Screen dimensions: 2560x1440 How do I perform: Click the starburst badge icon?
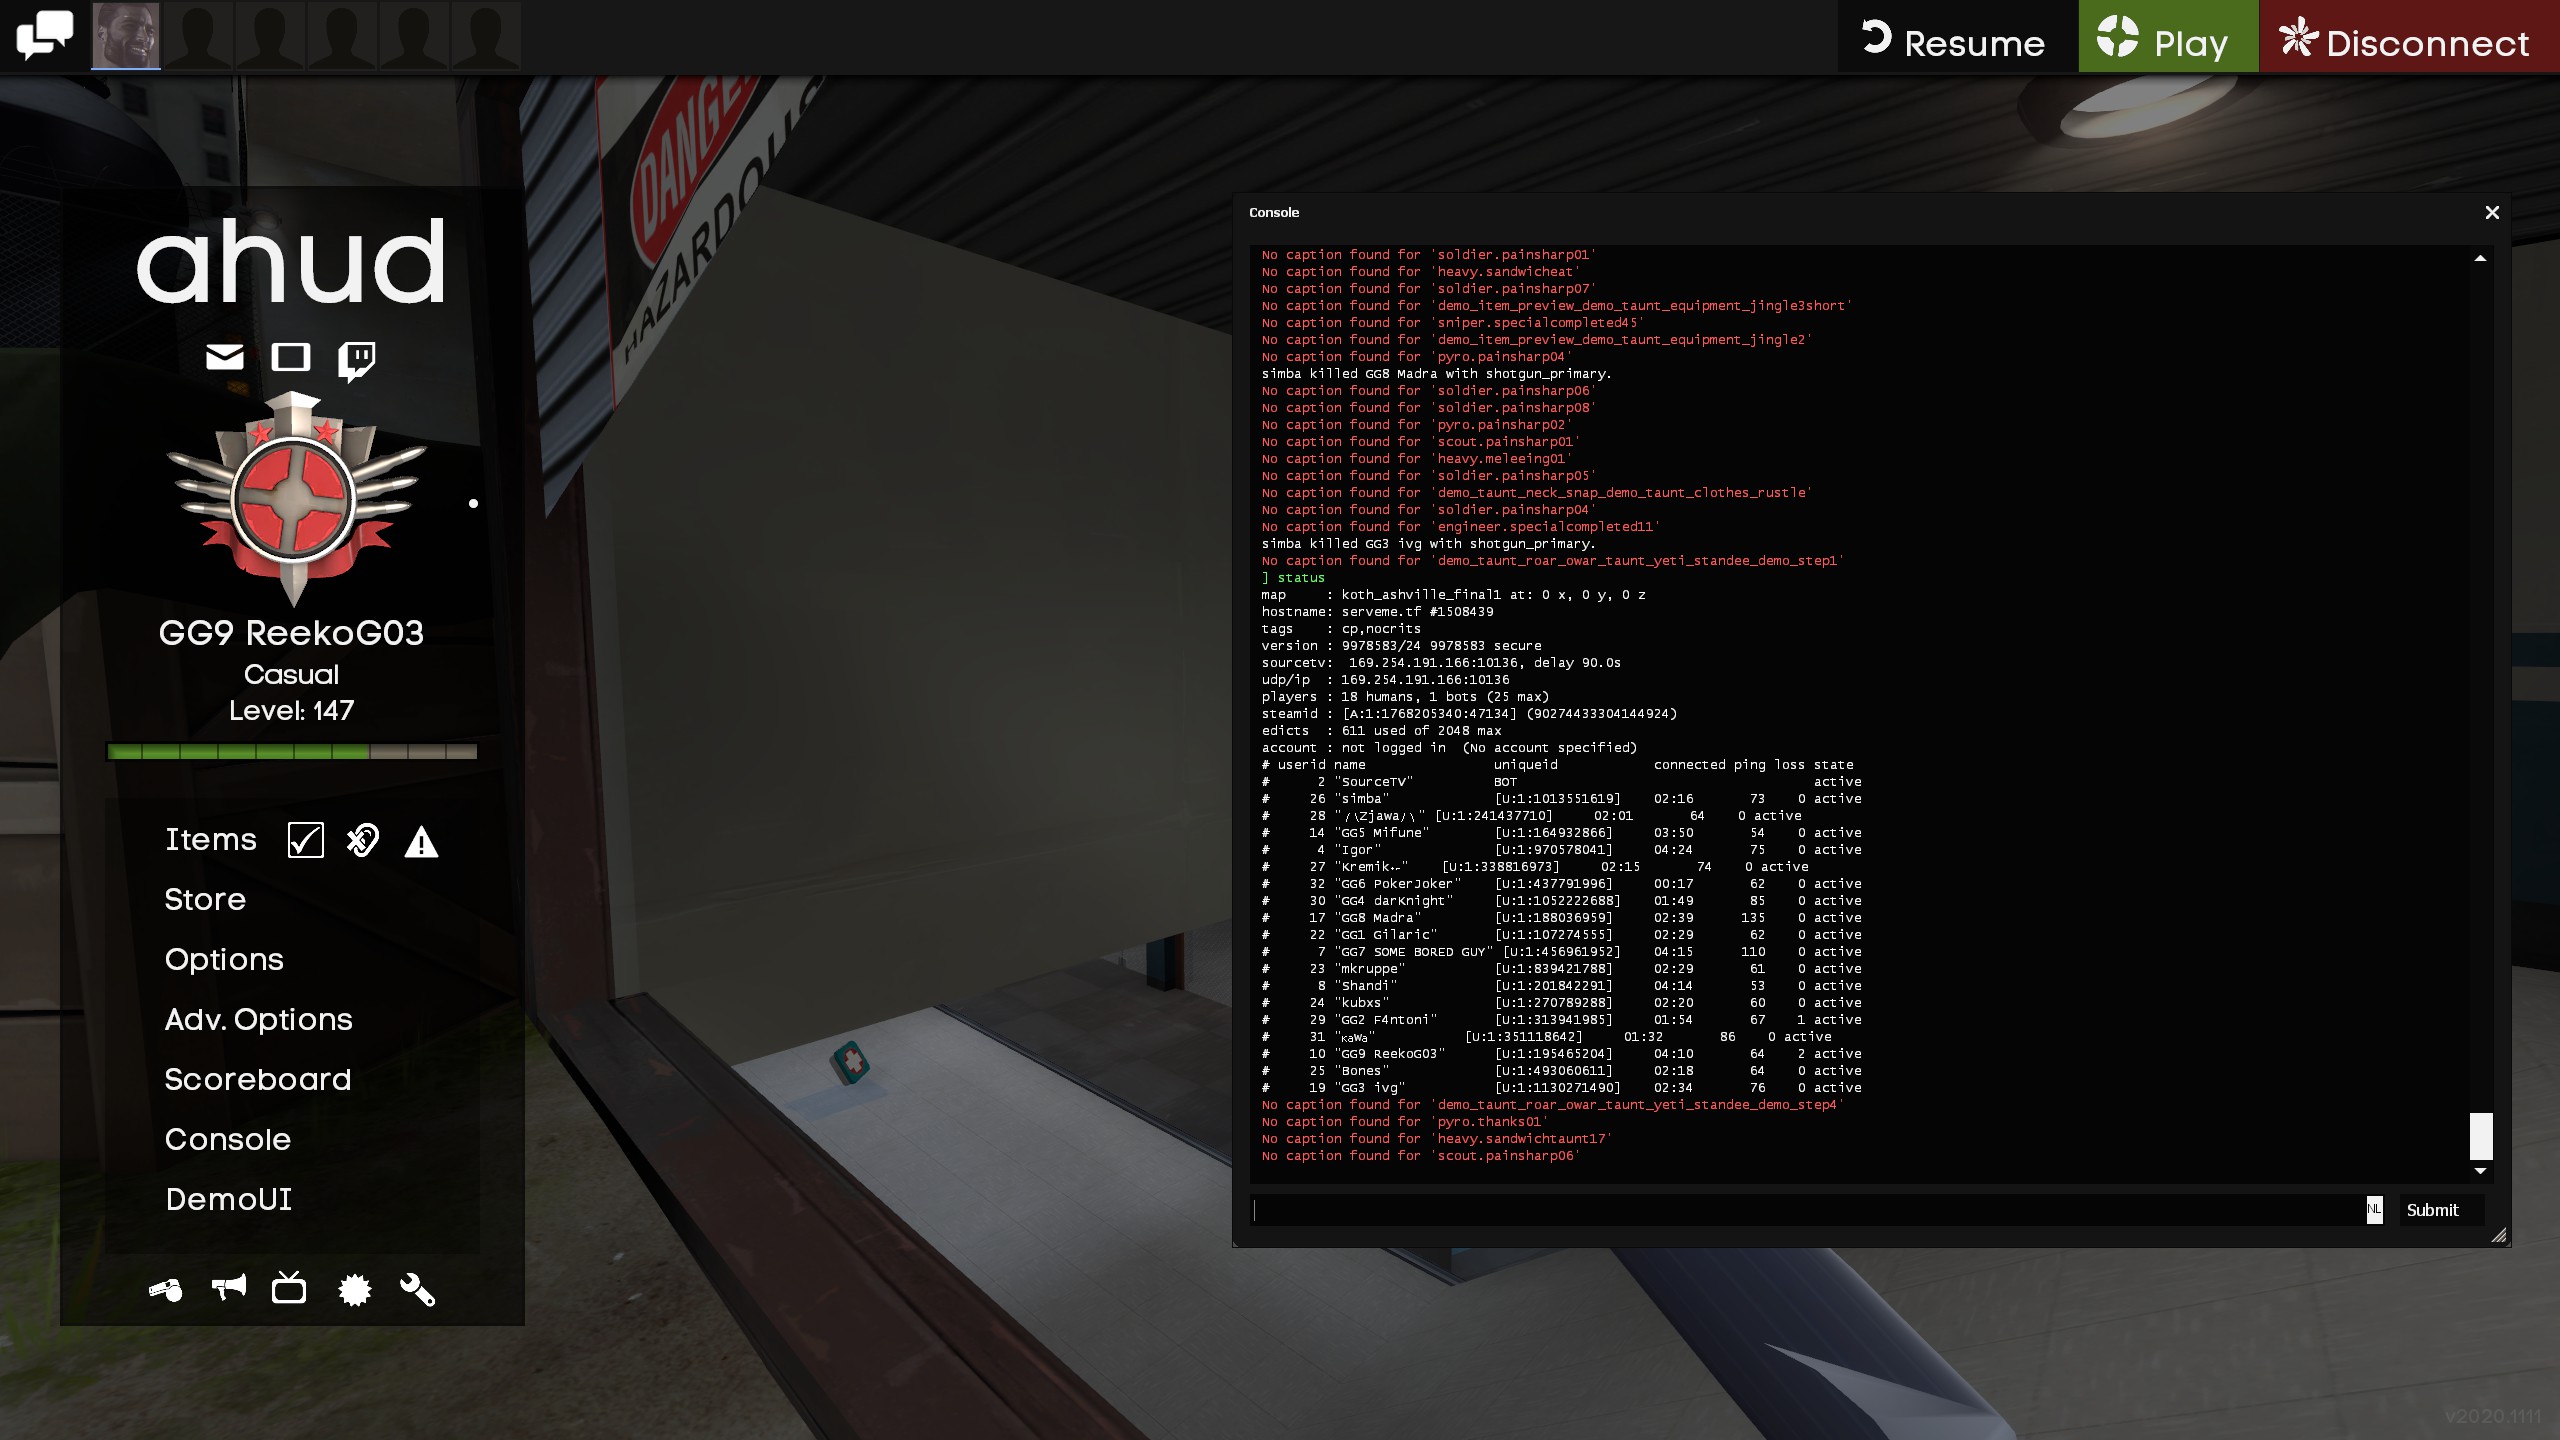(x=354, y=1290)
